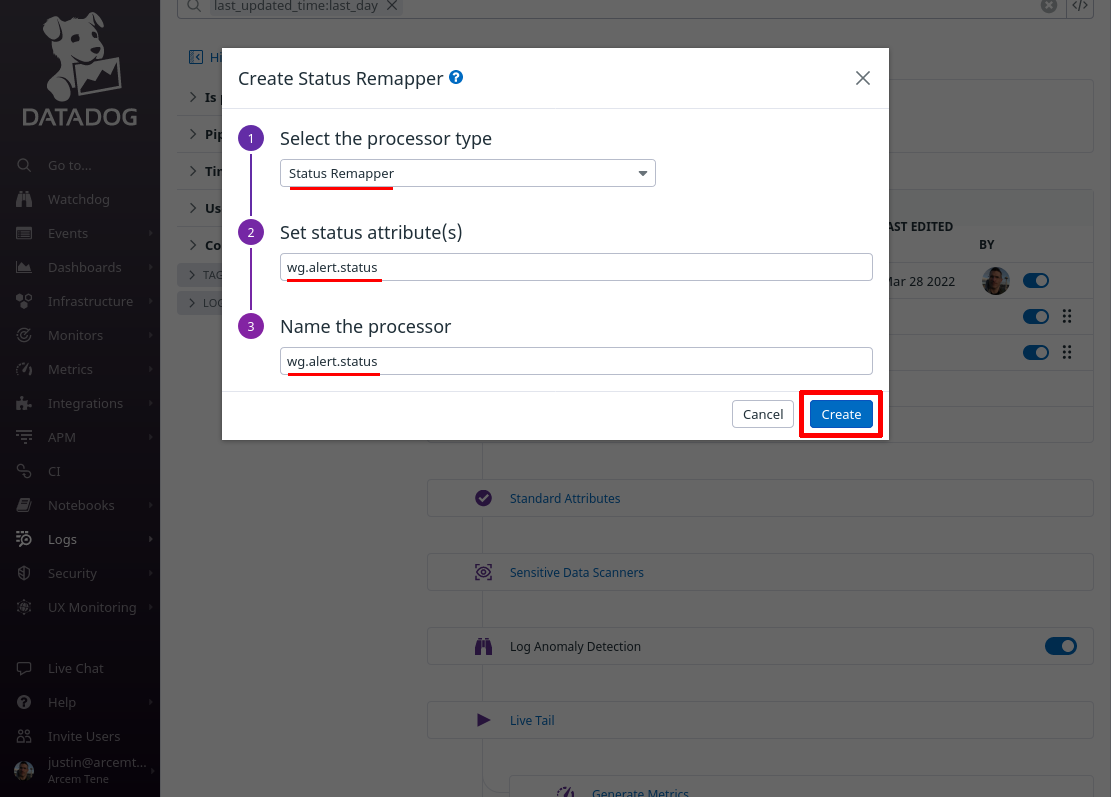Viewport: 1111px width, 797px height.
Task: Click the Standard Attributes checkmark icon
Action: tap(483, 498)
